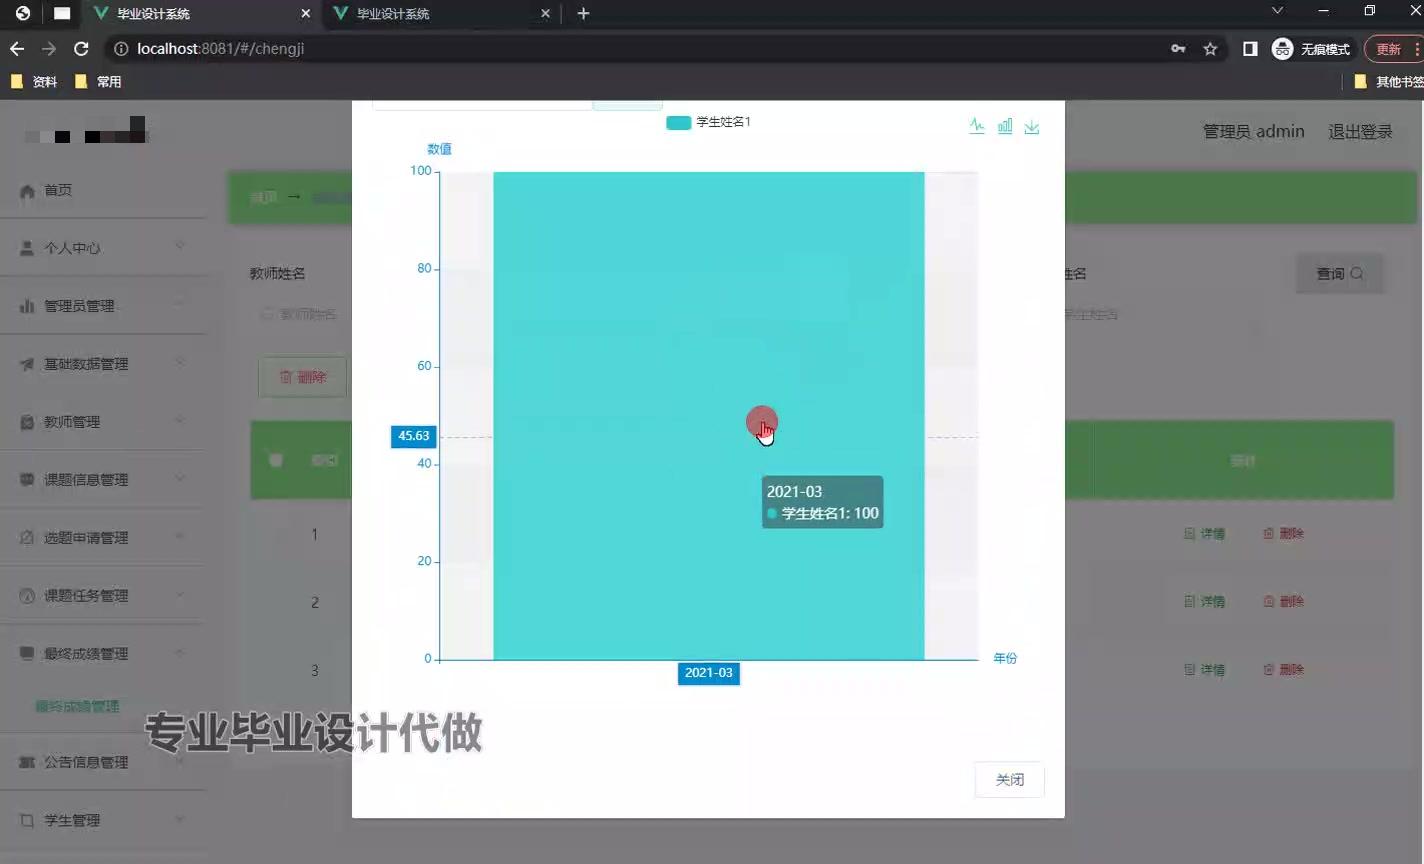Close the first 毕业设计系统 tab
The image size is (1424, 864).
[306, 13]
